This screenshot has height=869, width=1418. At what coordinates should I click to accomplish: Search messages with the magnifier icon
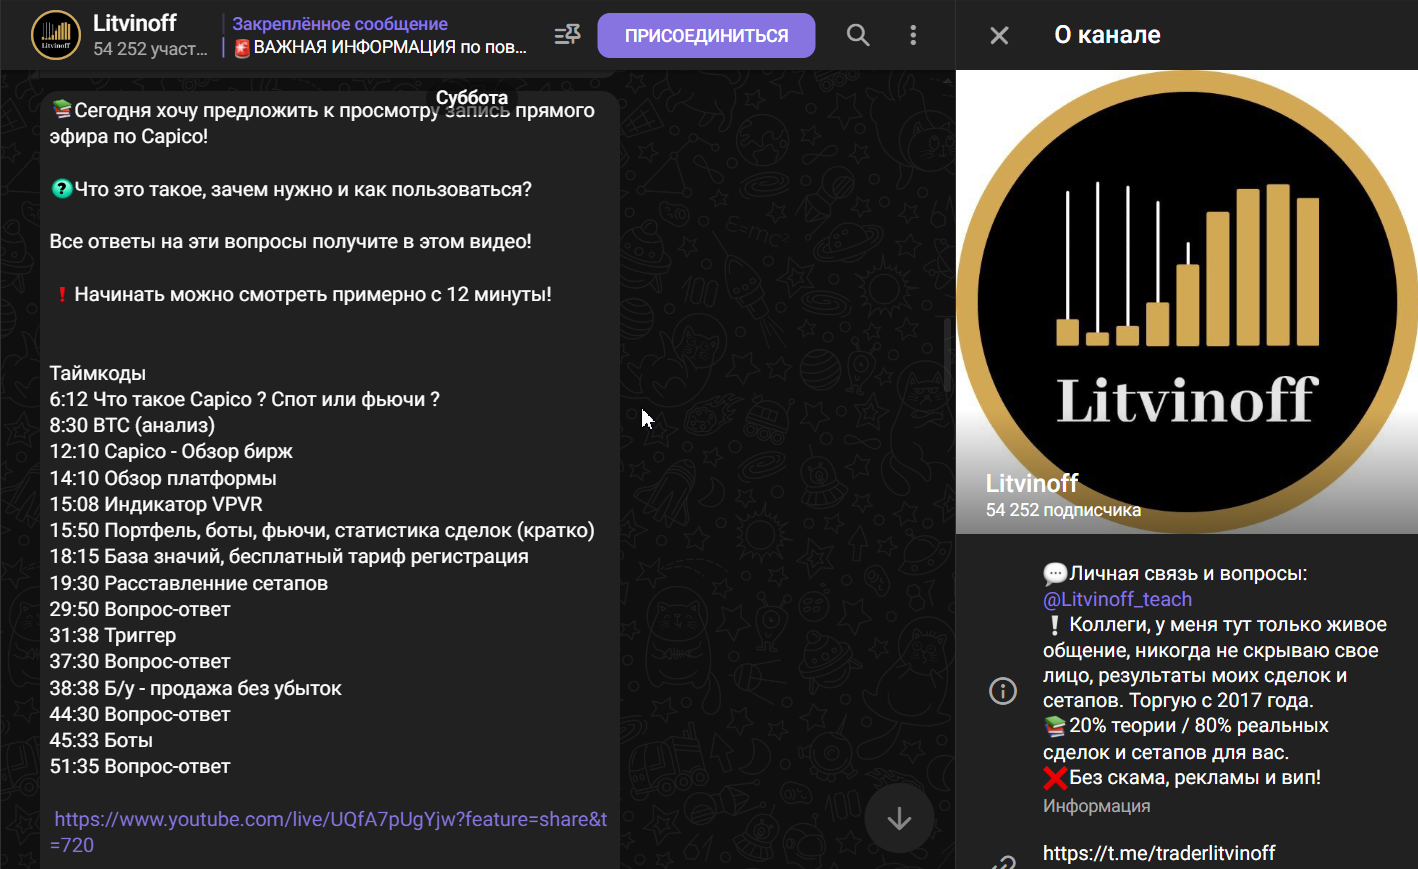pyautogui.click(x=858, y=35)
